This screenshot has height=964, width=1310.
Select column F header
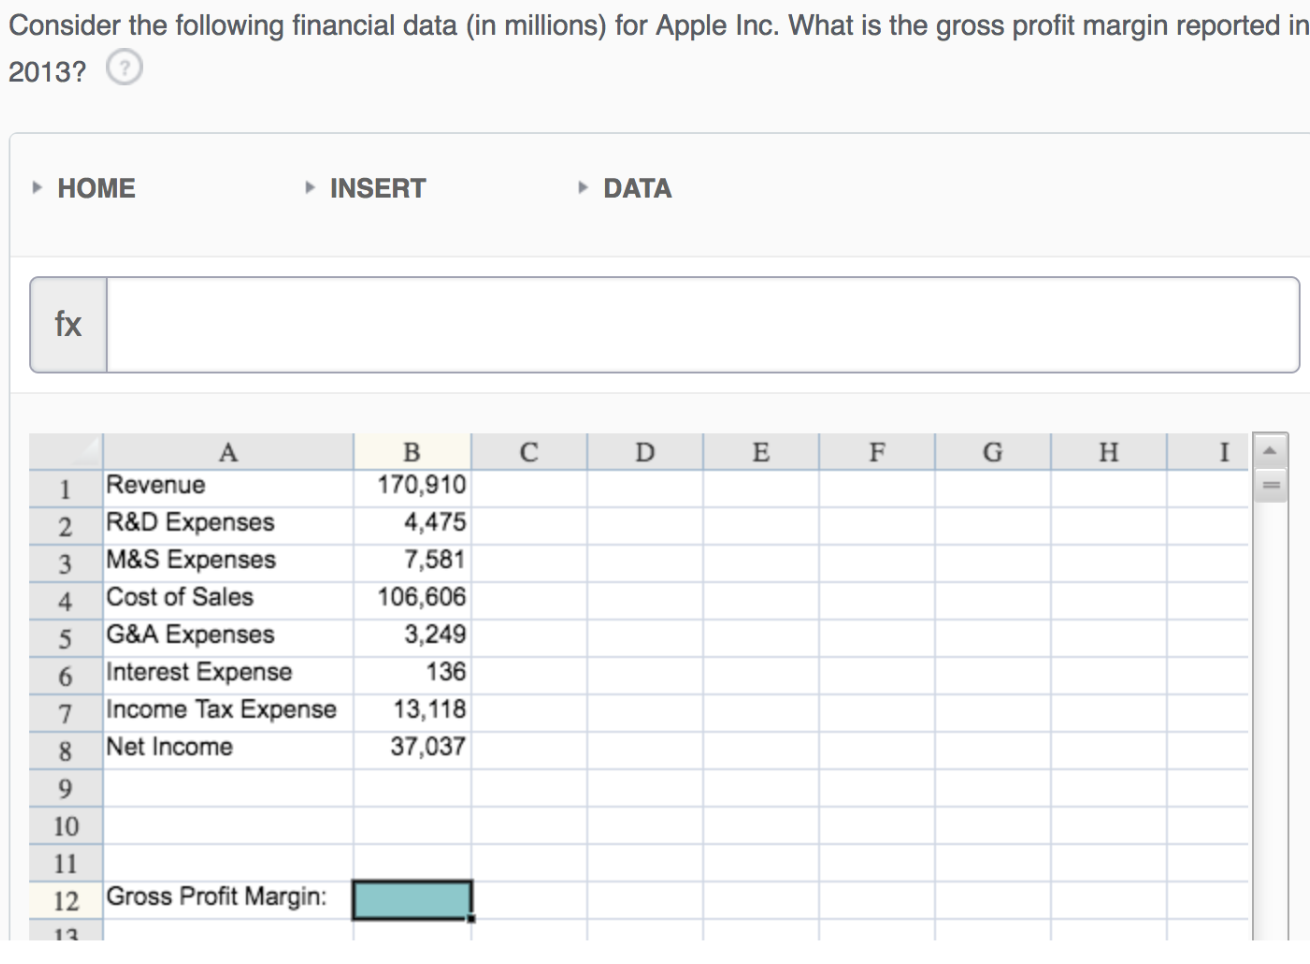tap(877, 452)
